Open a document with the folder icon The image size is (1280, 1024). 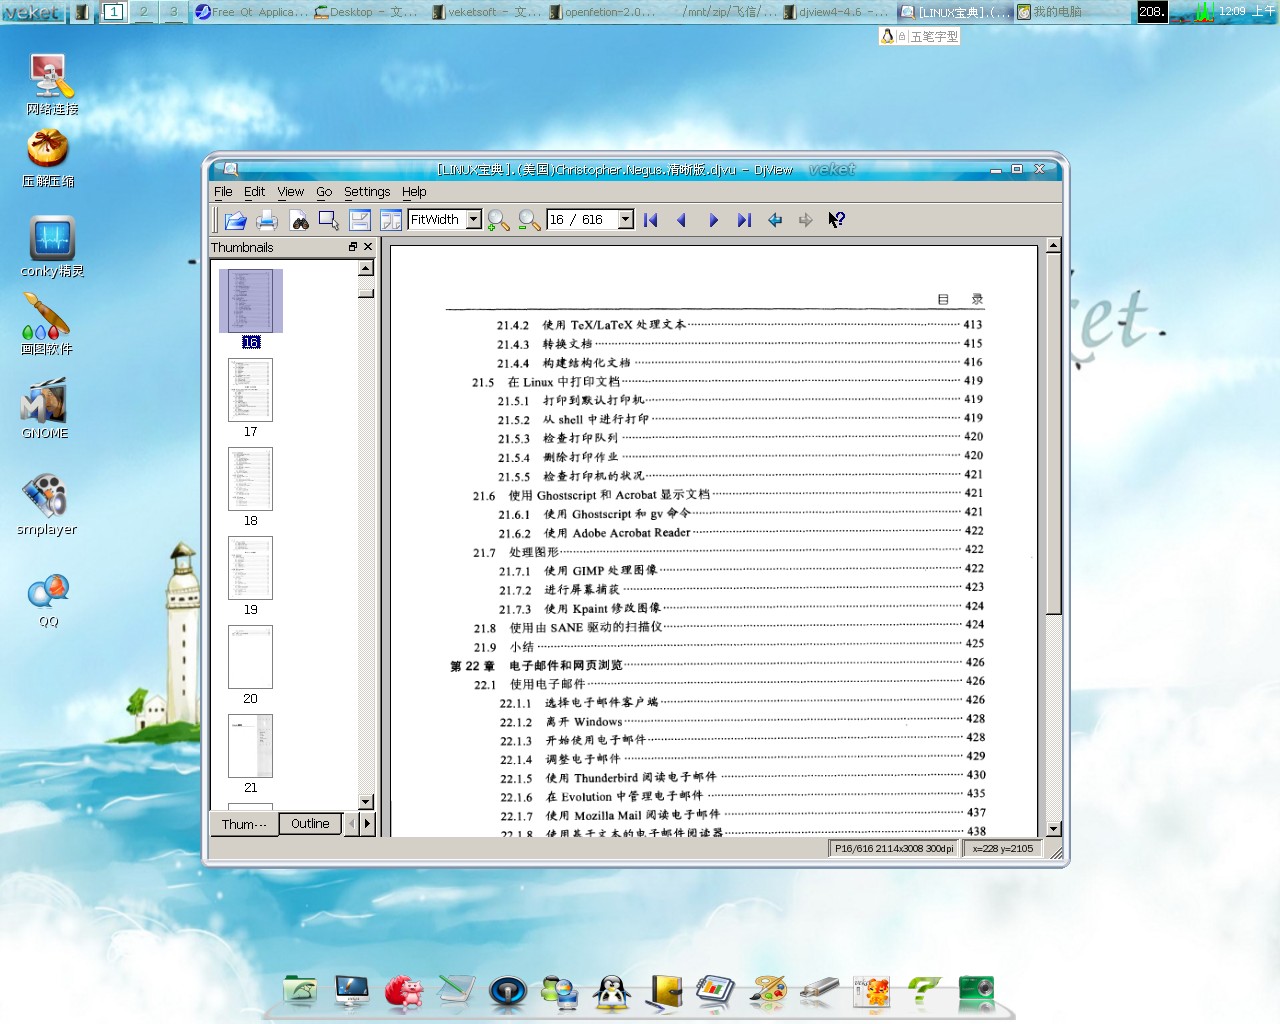pos(236,220)
